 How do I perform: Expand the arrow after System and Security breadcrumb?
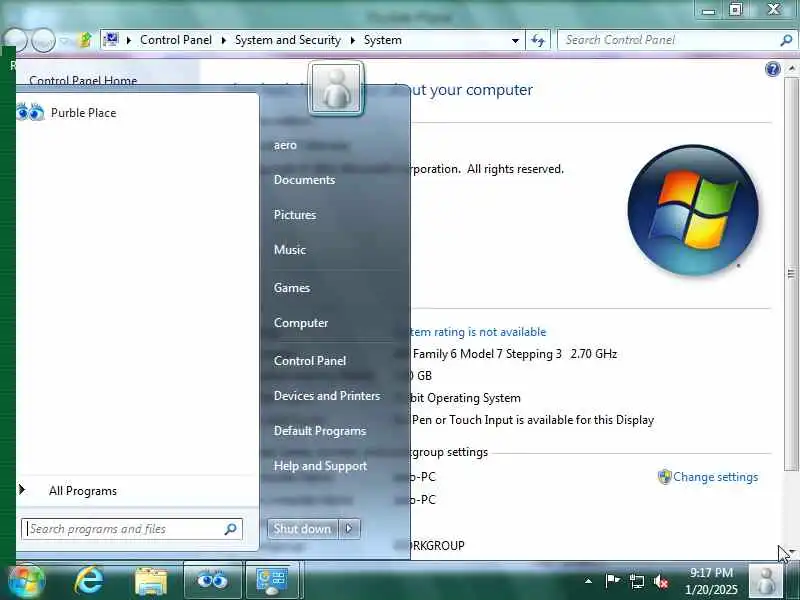(352, 40)
